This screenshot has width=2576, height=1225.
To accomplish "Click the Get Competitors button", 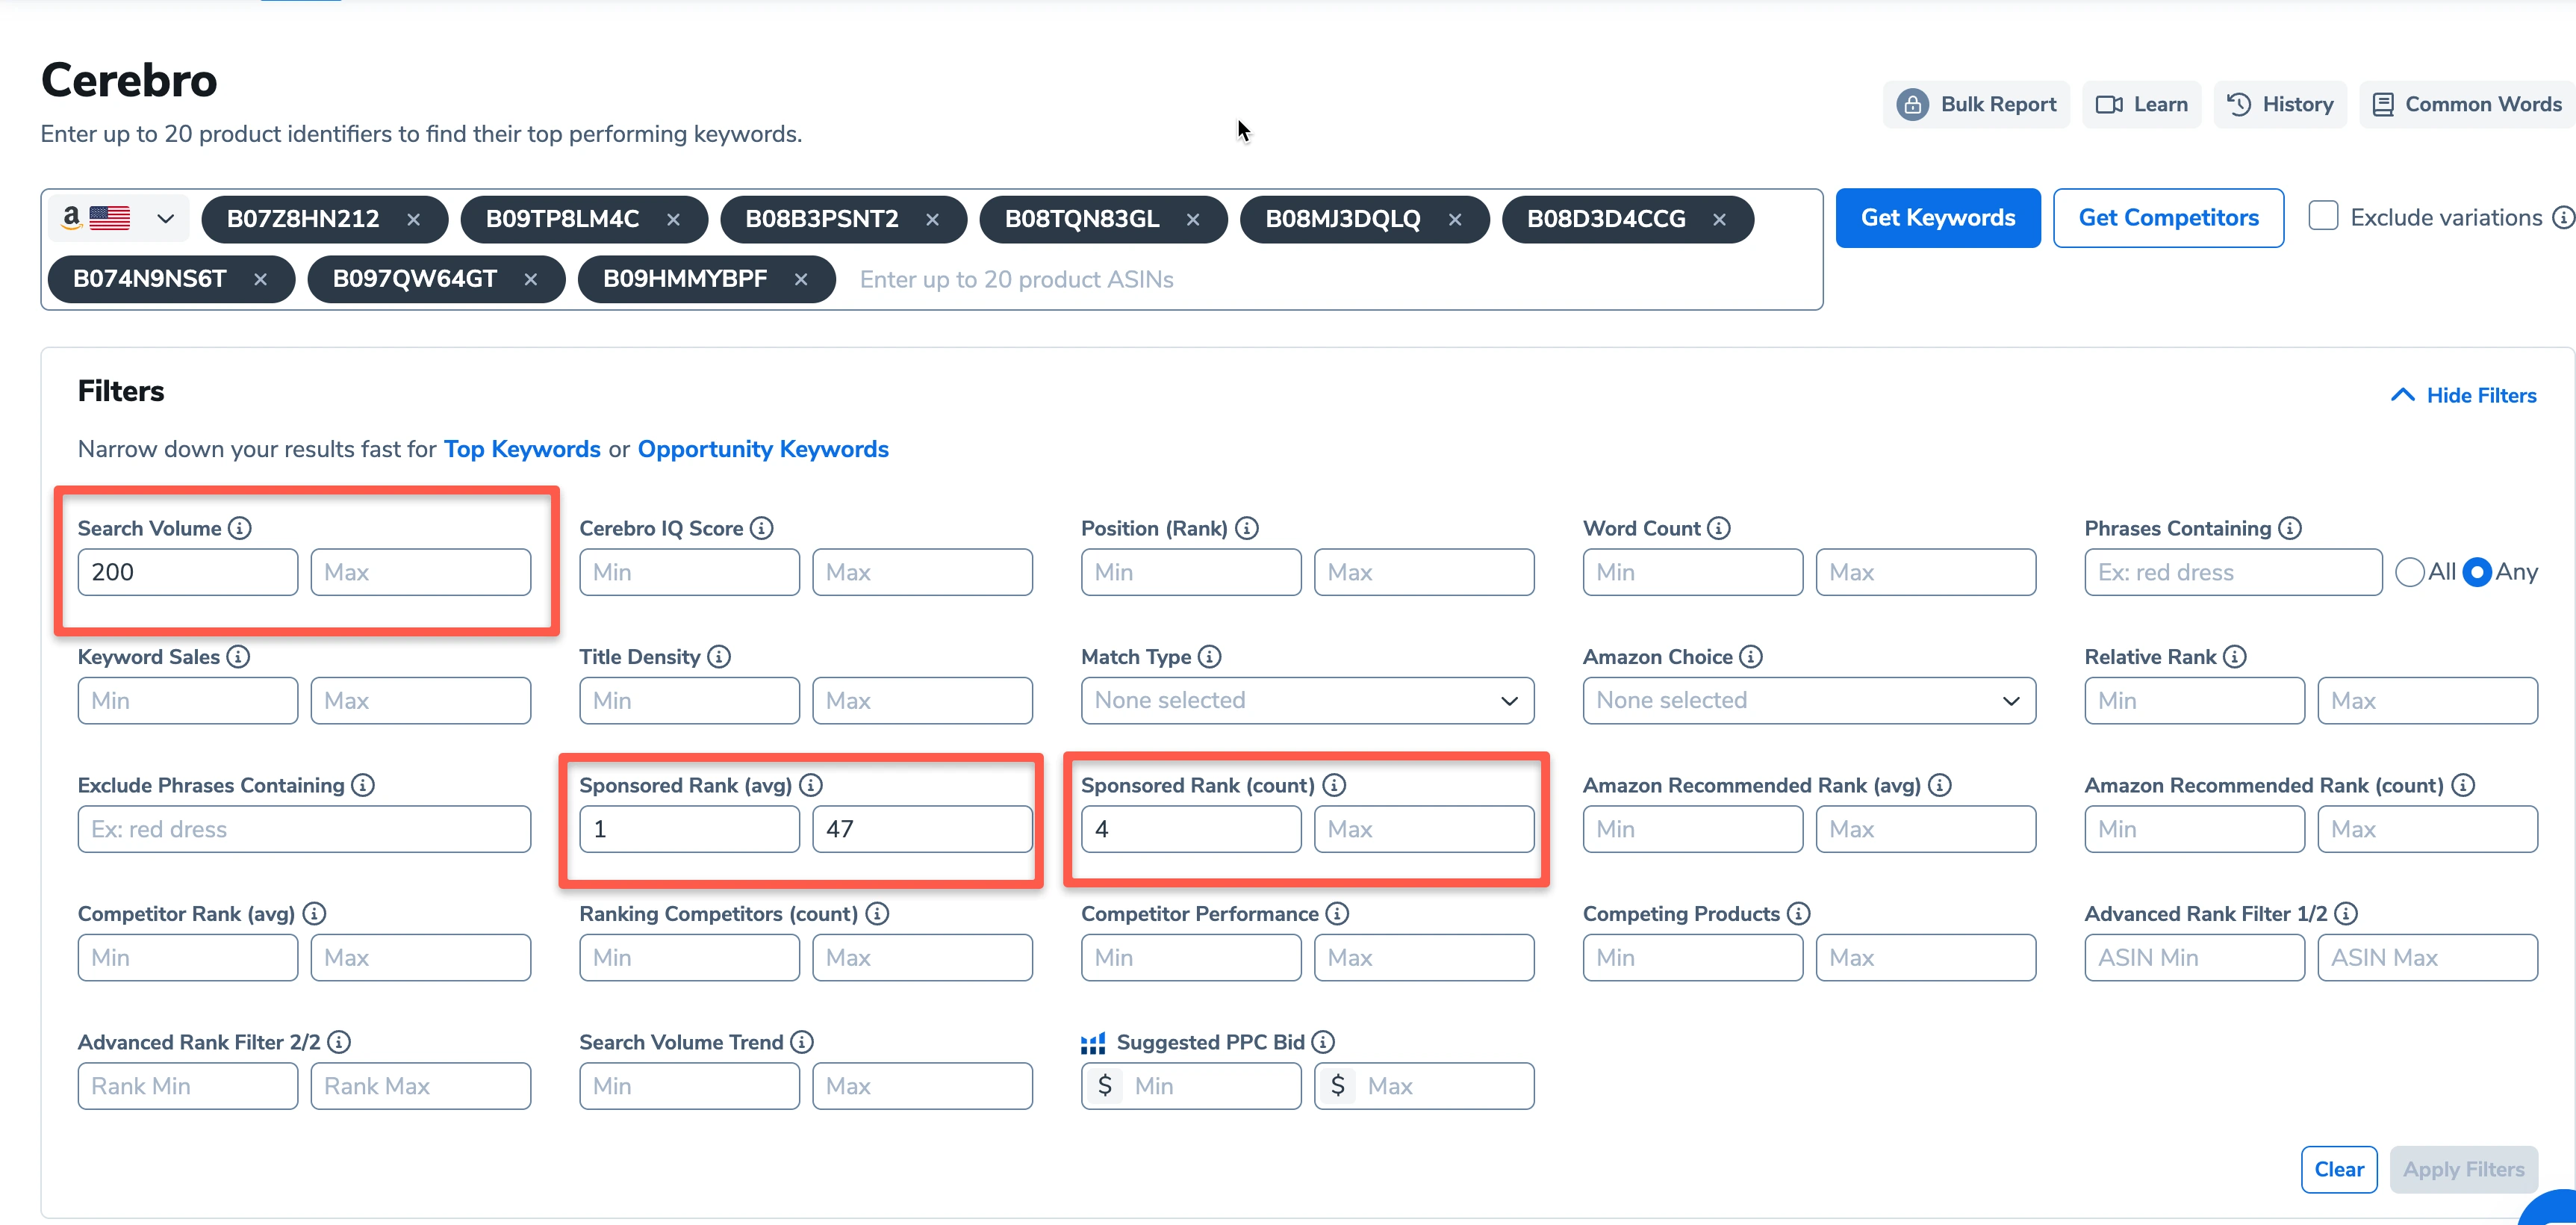I will (x=2168, y=217).
